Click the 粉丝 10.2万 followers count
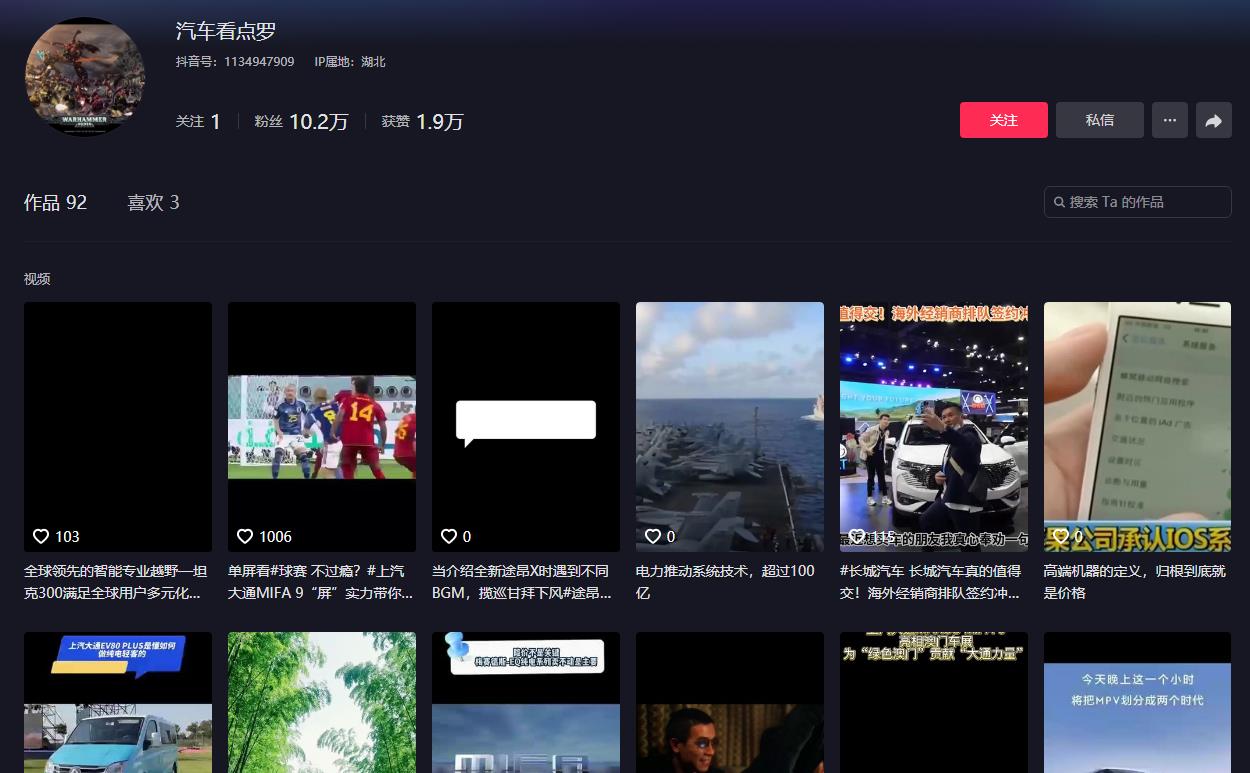Screen dimensions: 1250x773 [x=301, y=121]
